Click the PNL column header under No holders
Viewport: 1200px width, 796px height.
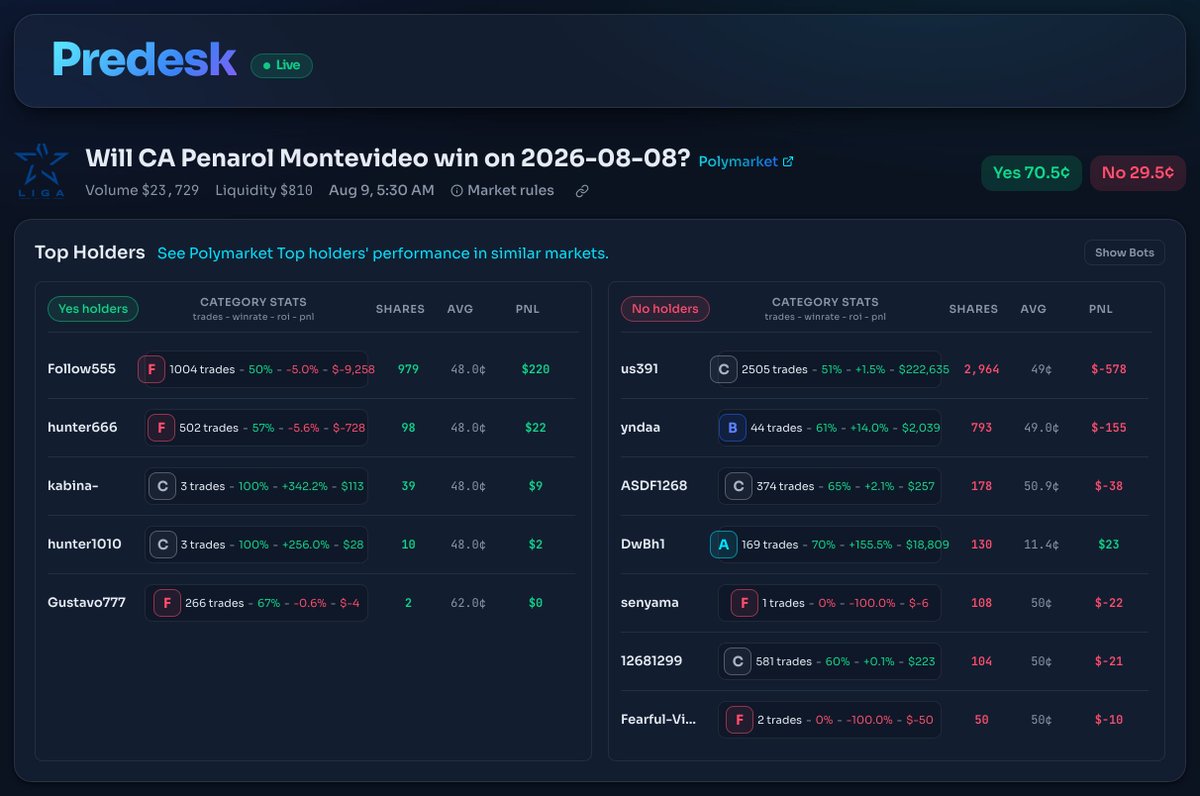(x=1100, y=309)
